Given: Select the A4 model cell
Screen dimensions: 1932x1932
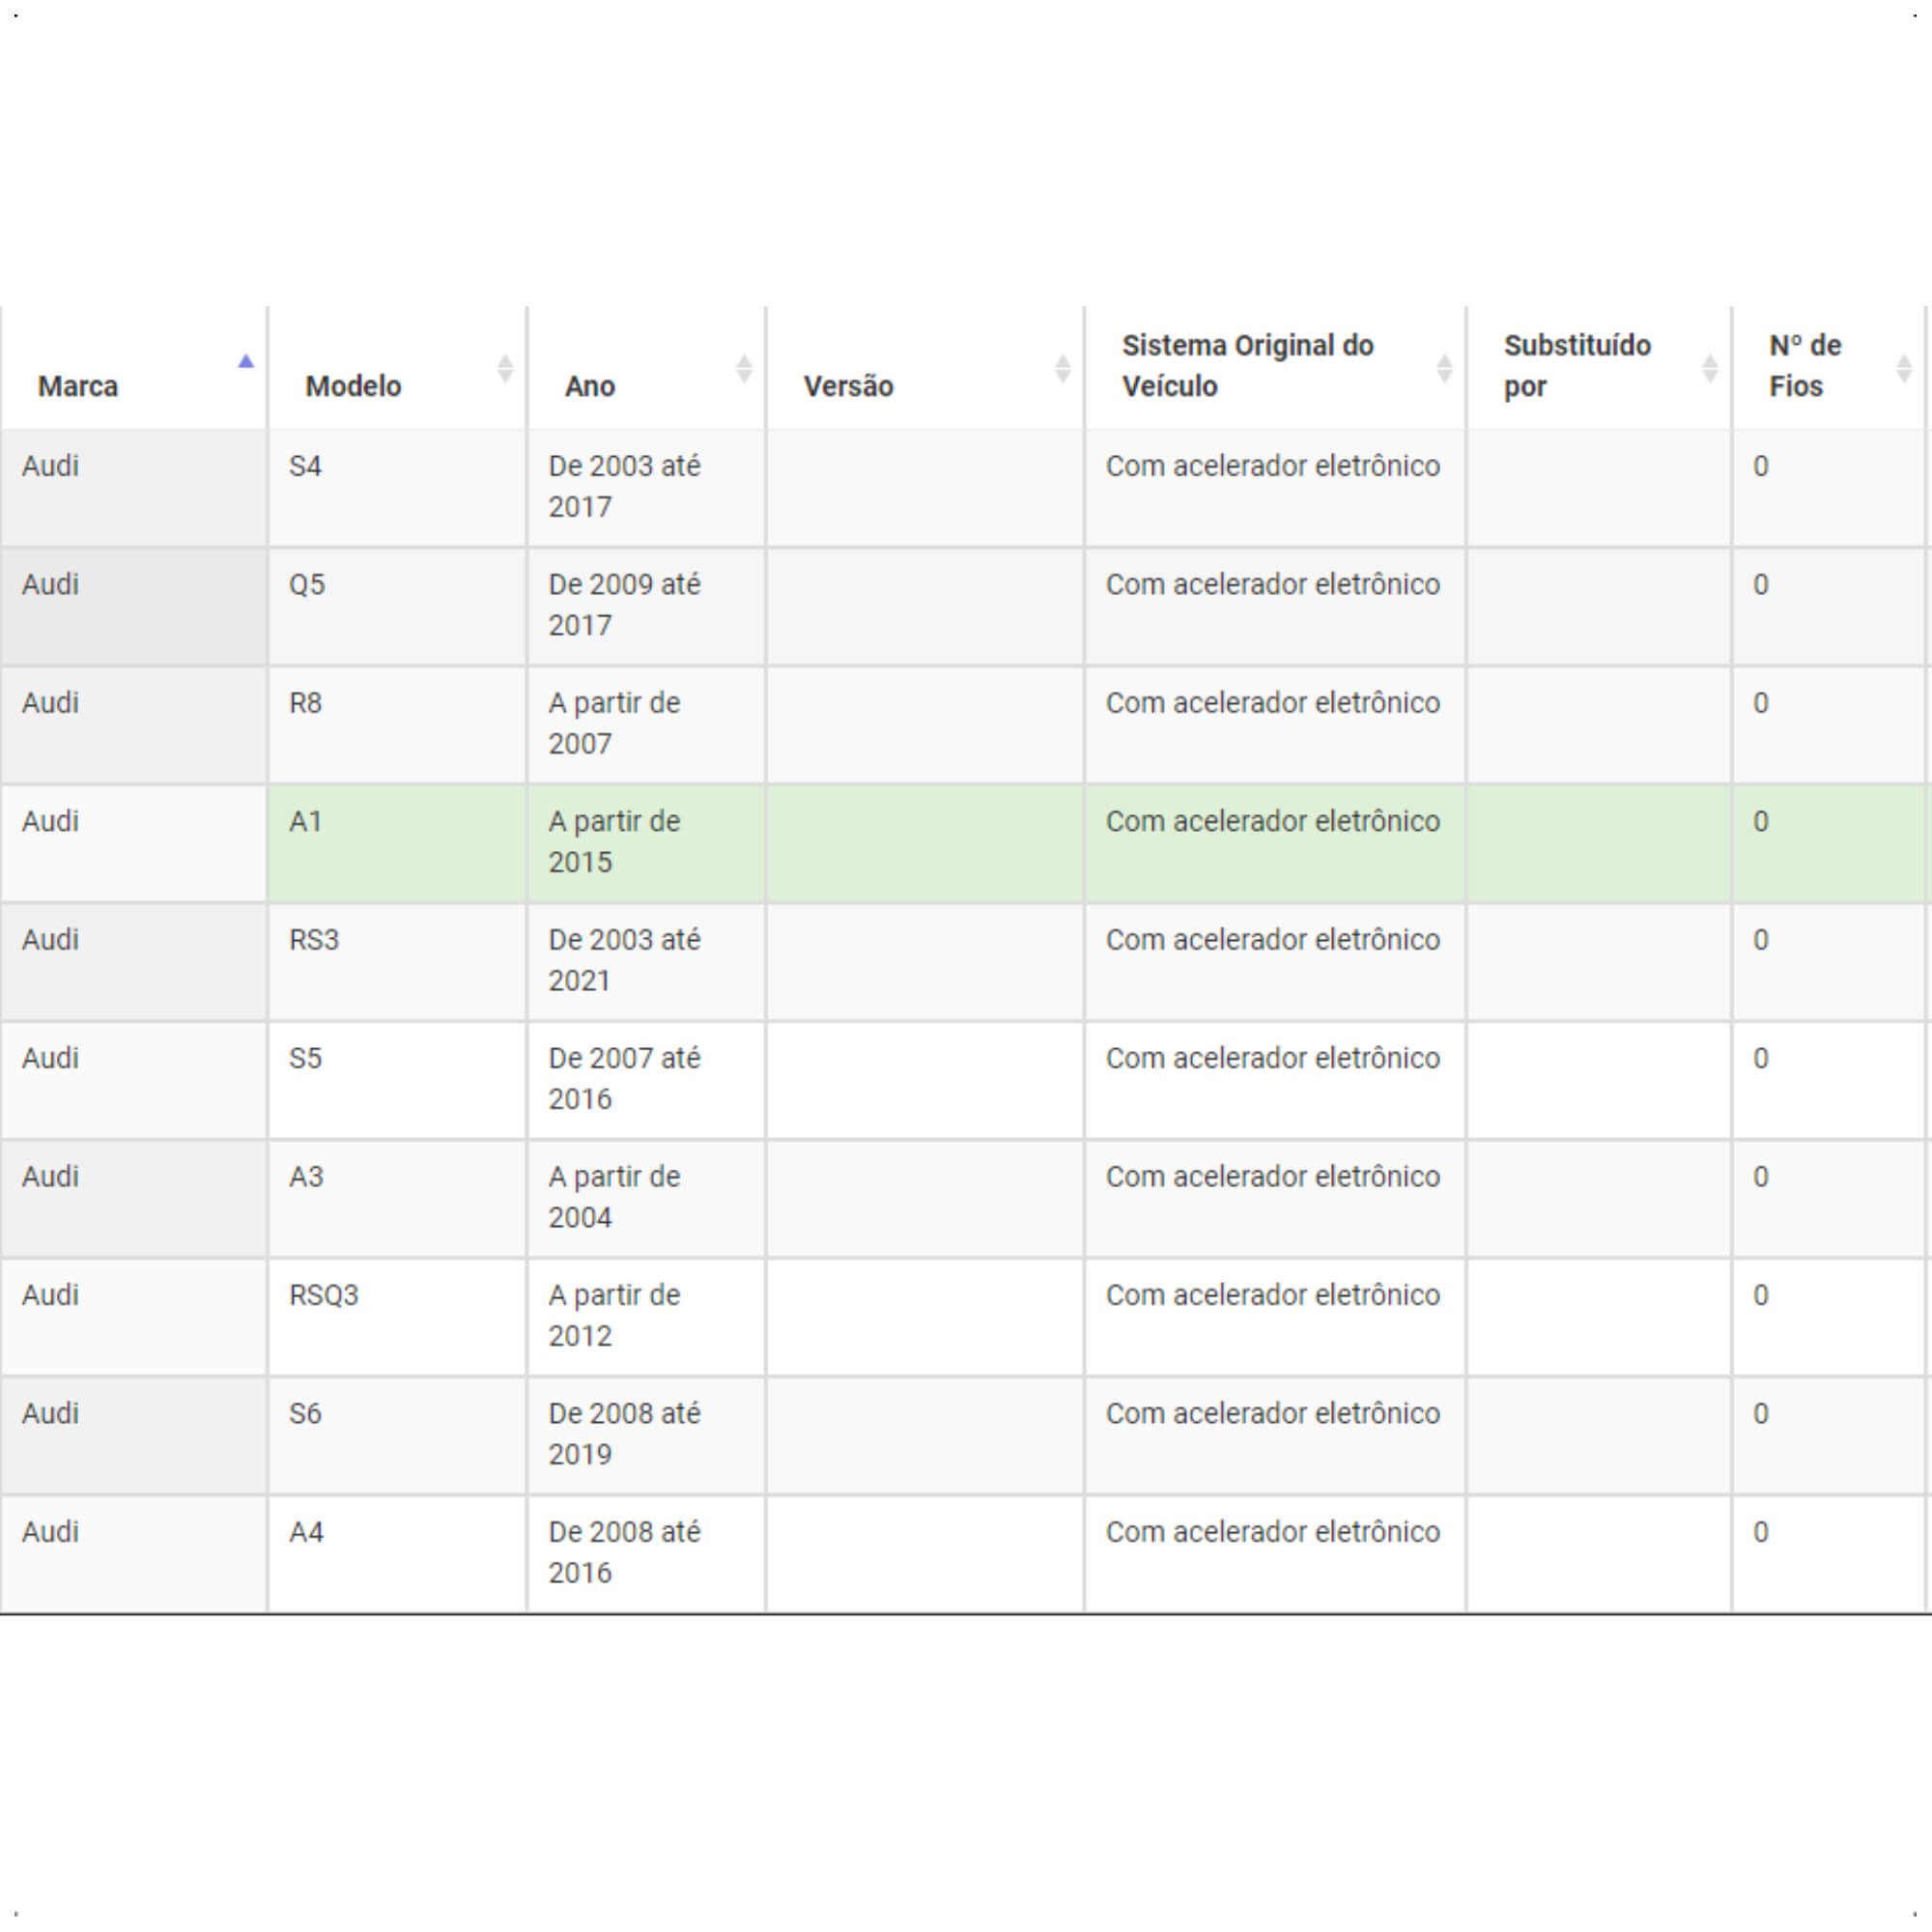Looking at the screenshot, I should point(397,1554).
